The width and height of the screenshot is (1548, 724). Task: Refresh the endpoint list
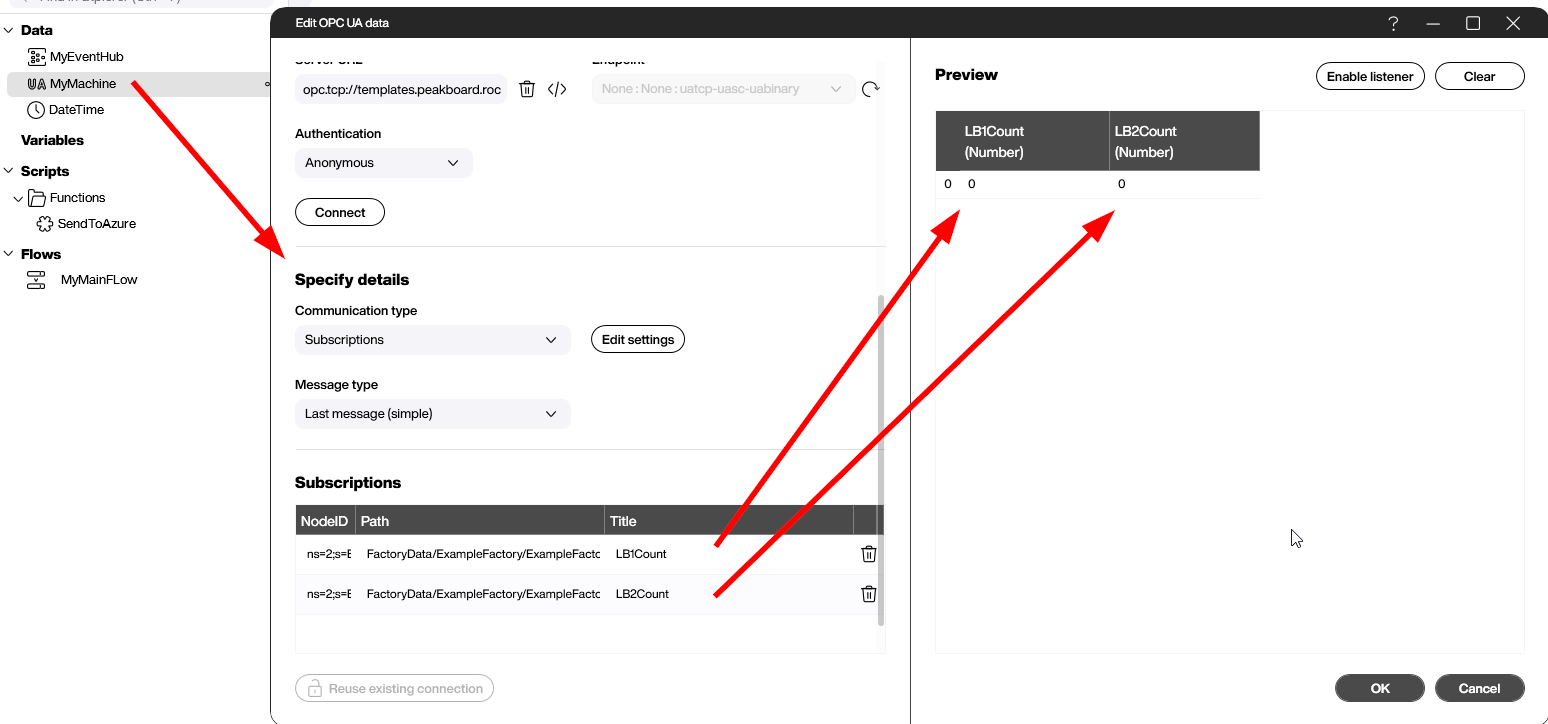870,89
